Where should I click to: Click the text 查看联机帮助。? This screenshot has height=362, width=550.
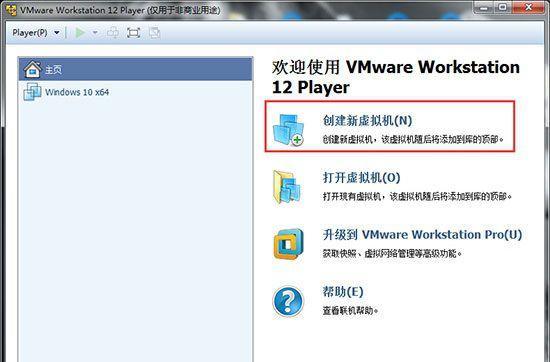[x=350, y=310]
